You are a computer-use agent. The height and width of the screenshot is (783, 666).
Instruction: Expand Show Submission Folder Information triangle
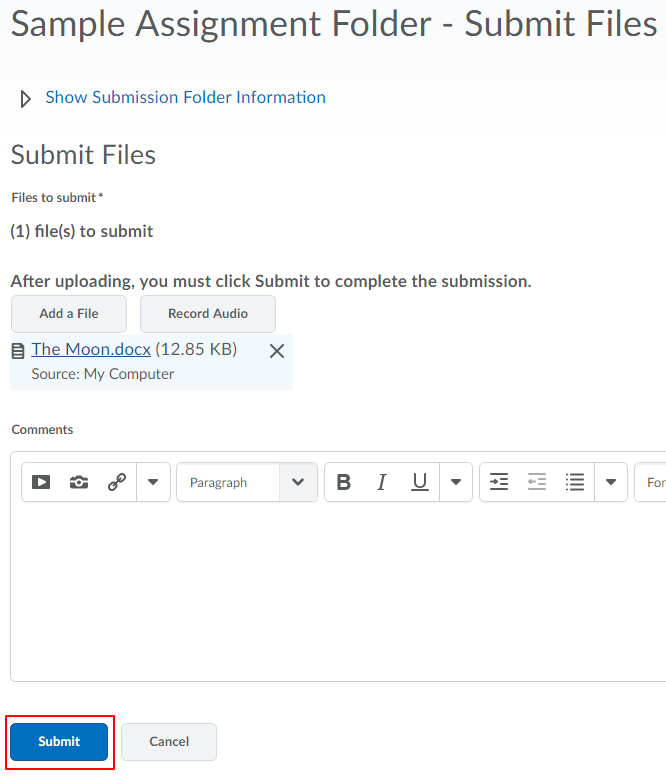coord(25,98)
